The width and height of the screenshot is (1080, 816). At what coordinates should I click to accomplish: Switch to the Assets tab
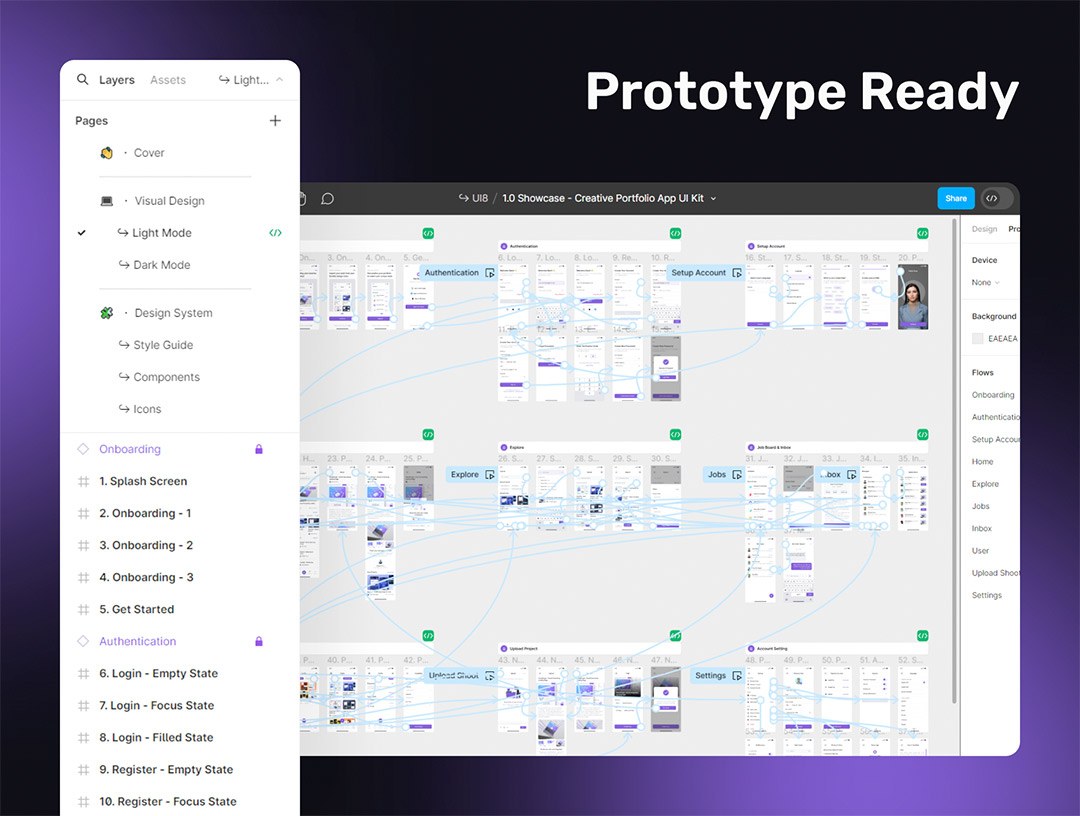168,80
